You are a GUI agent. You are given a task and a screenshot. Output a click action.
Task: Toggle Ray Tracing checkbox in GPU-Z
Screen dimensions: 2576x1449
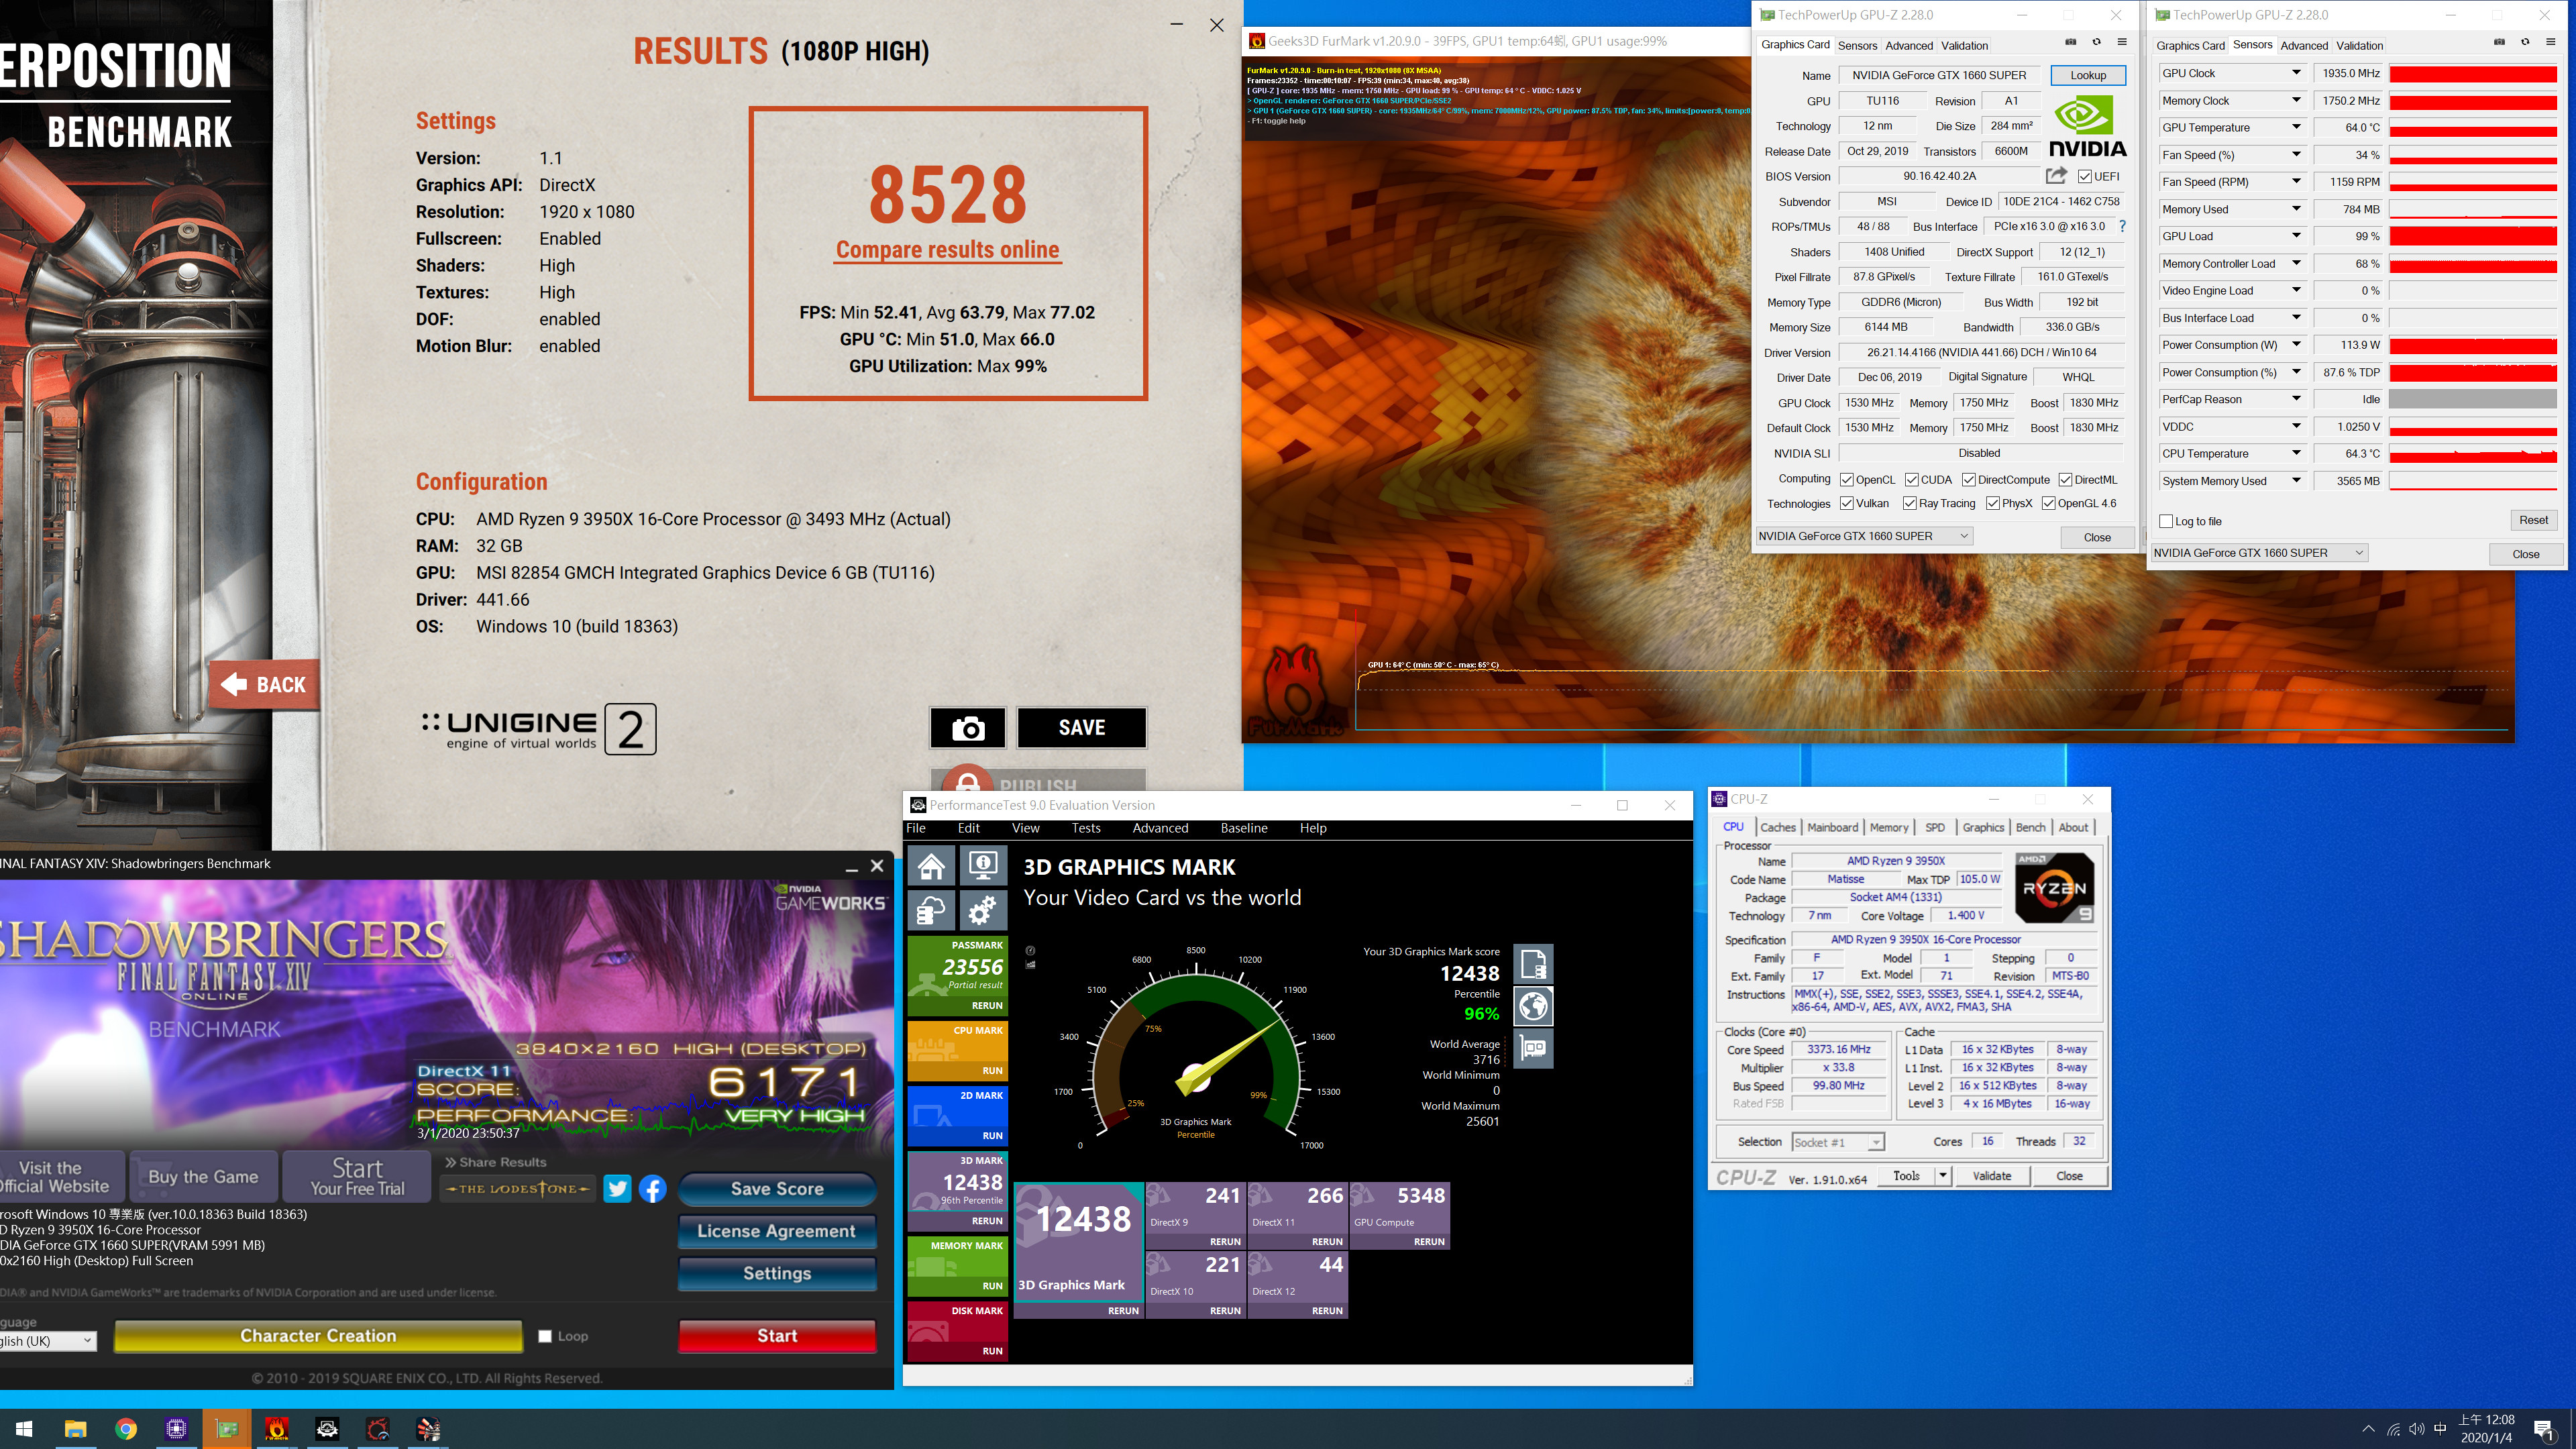click(x=1910, y=504)
